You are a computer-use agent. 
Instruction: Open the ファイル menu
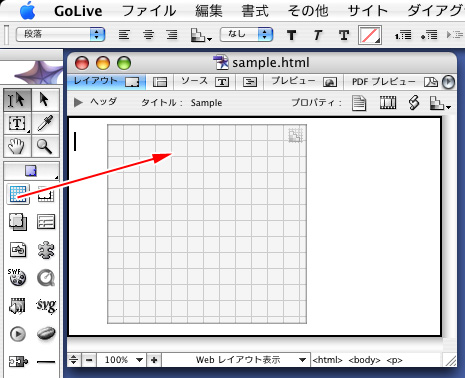tap(149, 11)
